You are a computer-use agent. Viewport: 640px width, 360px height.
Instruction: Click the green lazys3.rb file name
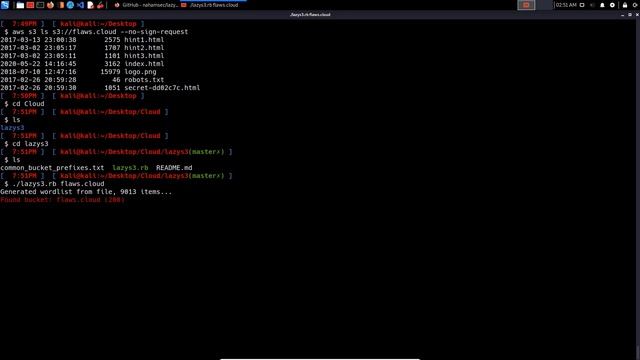[x=130, y=168]
